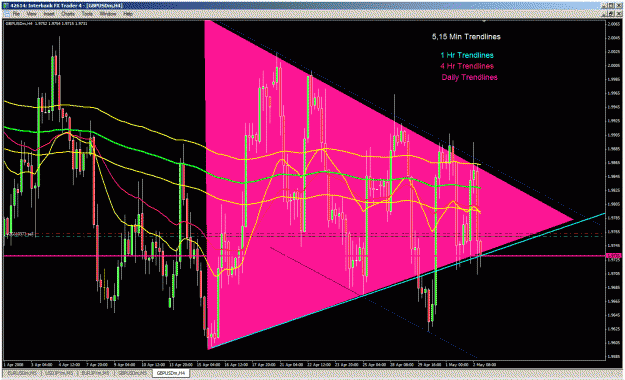This screenshot has width=625, height=380.
Task: Click the '1 Hr Trendlines' cyan label
Action: pyautogui.click(x=467, y=55)
